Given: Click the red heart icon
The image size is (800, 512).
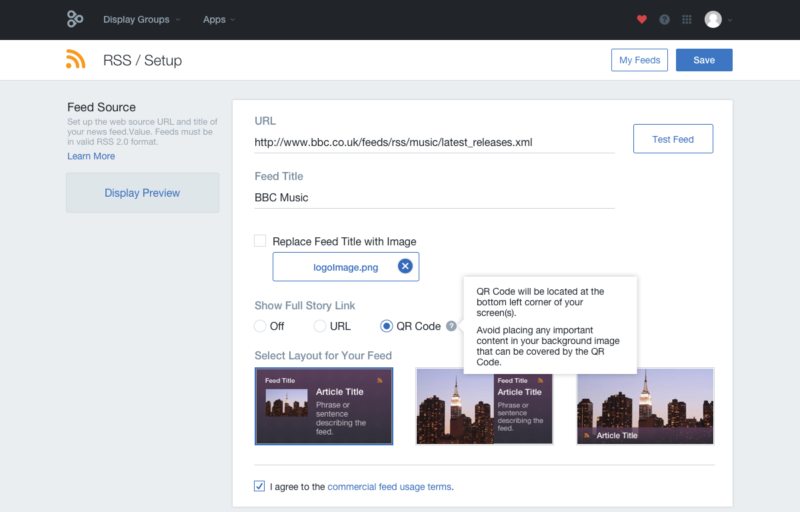Looking at the screenshot, I should pos(642,19).
